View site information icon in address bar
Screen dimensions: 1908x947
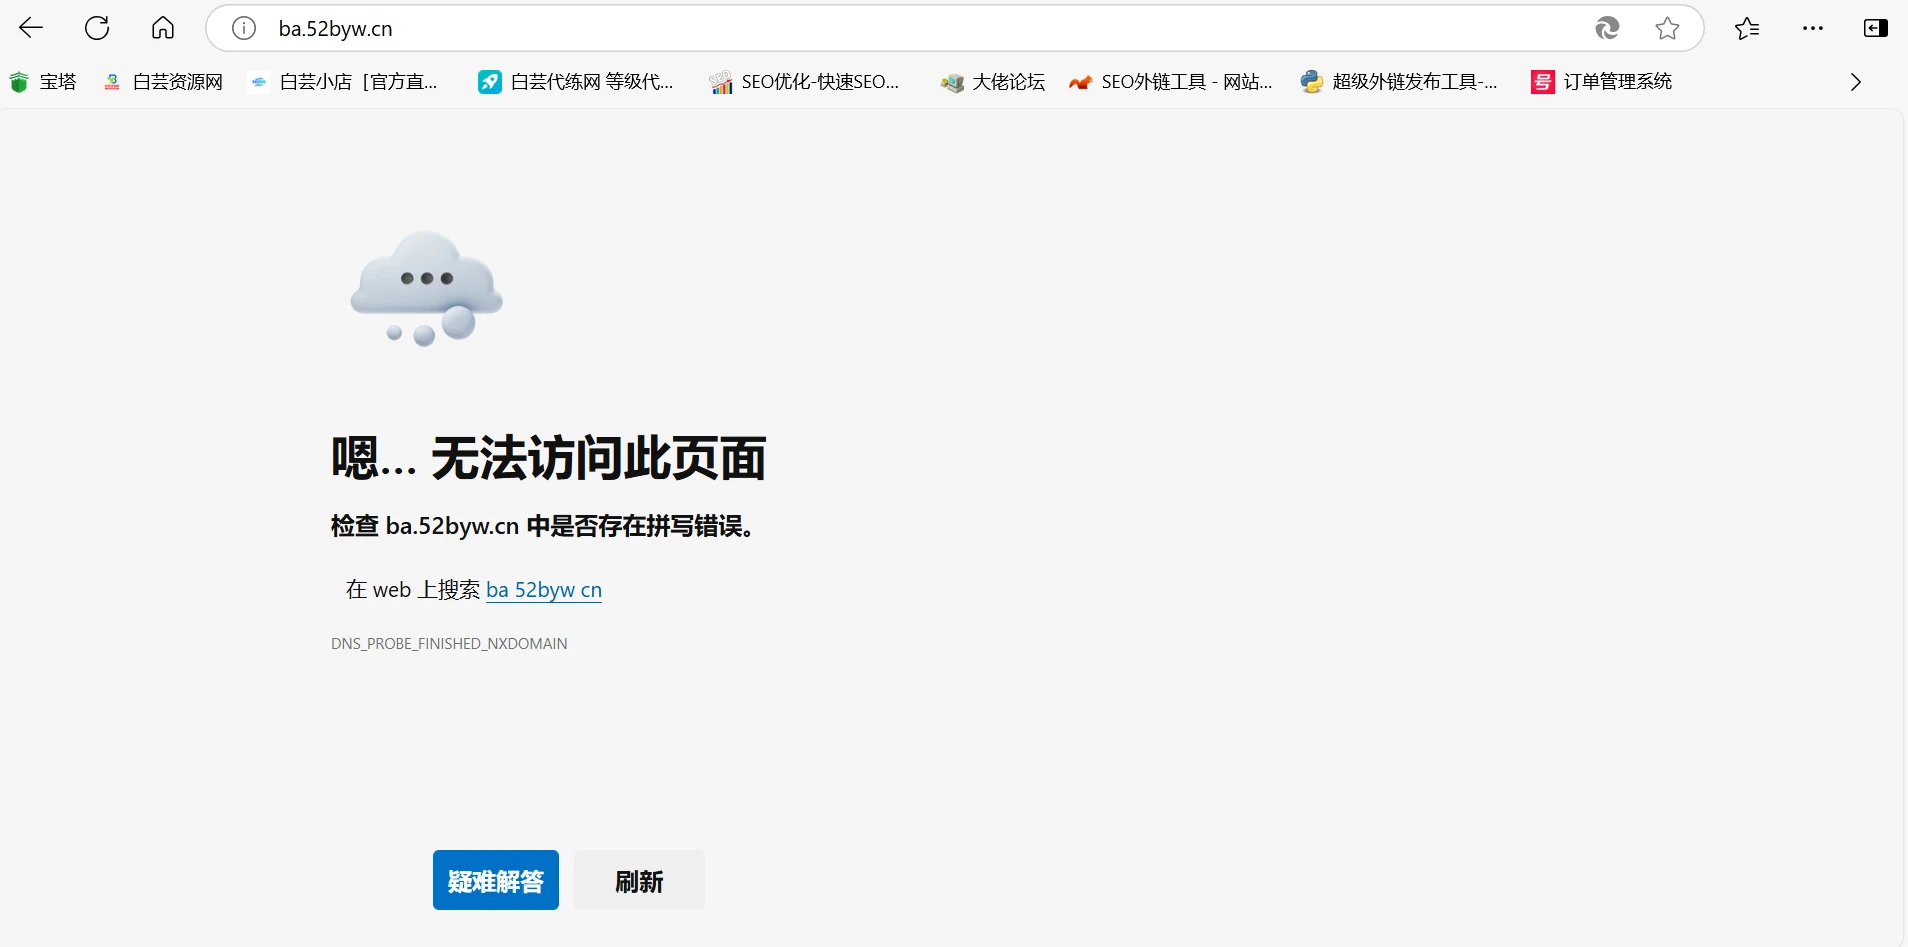(x=244, y=28)
